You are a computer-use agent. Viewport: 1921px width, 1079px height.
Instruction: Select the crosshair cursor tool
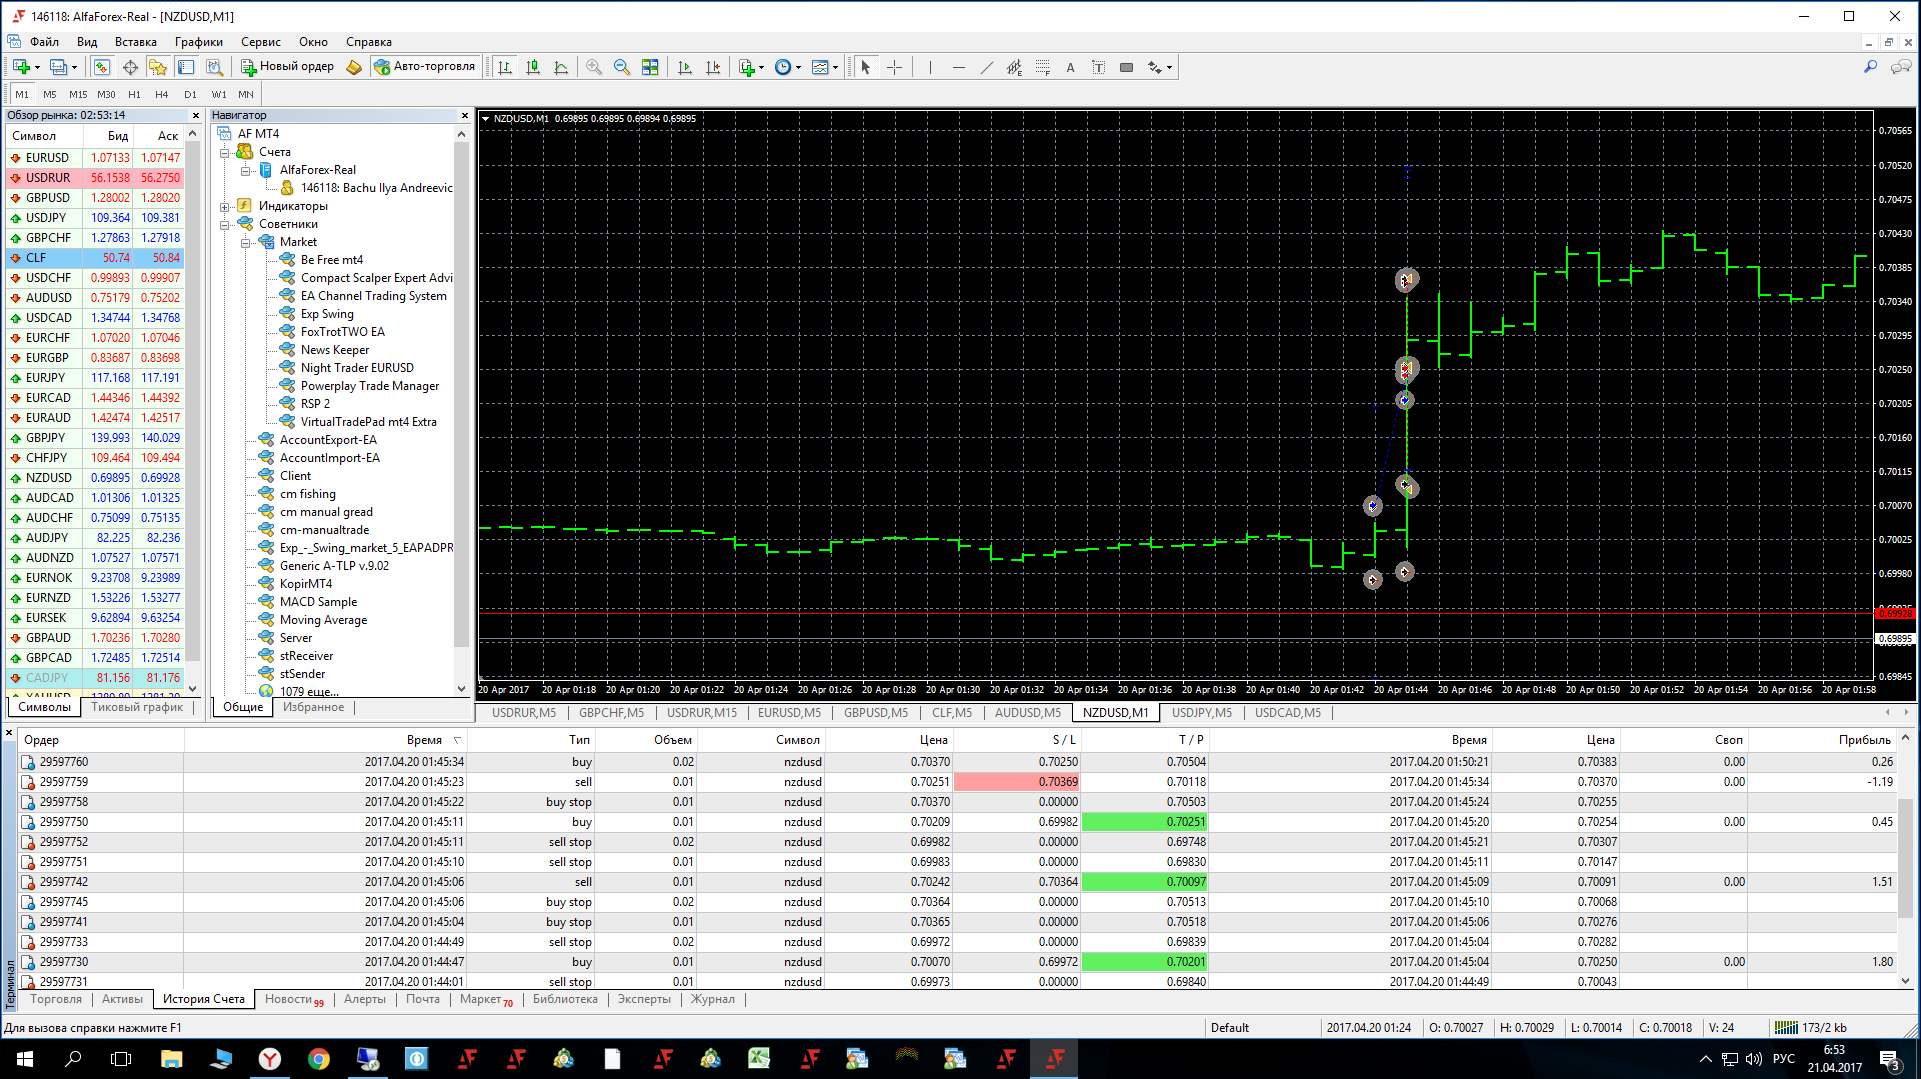894,67
